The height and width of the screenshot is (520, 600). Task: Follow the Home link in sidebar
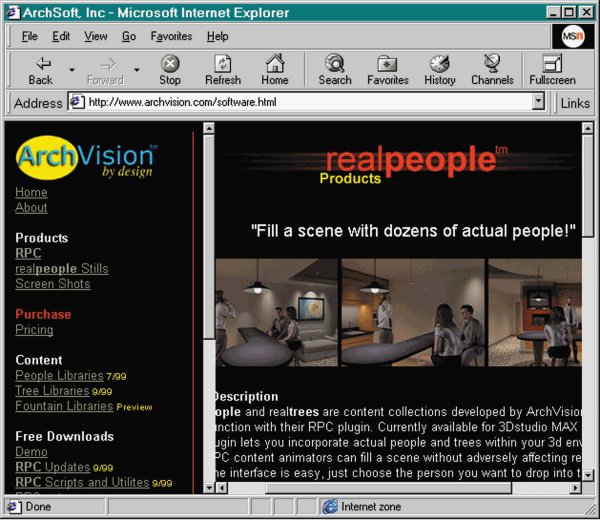[x=31, y=192]
